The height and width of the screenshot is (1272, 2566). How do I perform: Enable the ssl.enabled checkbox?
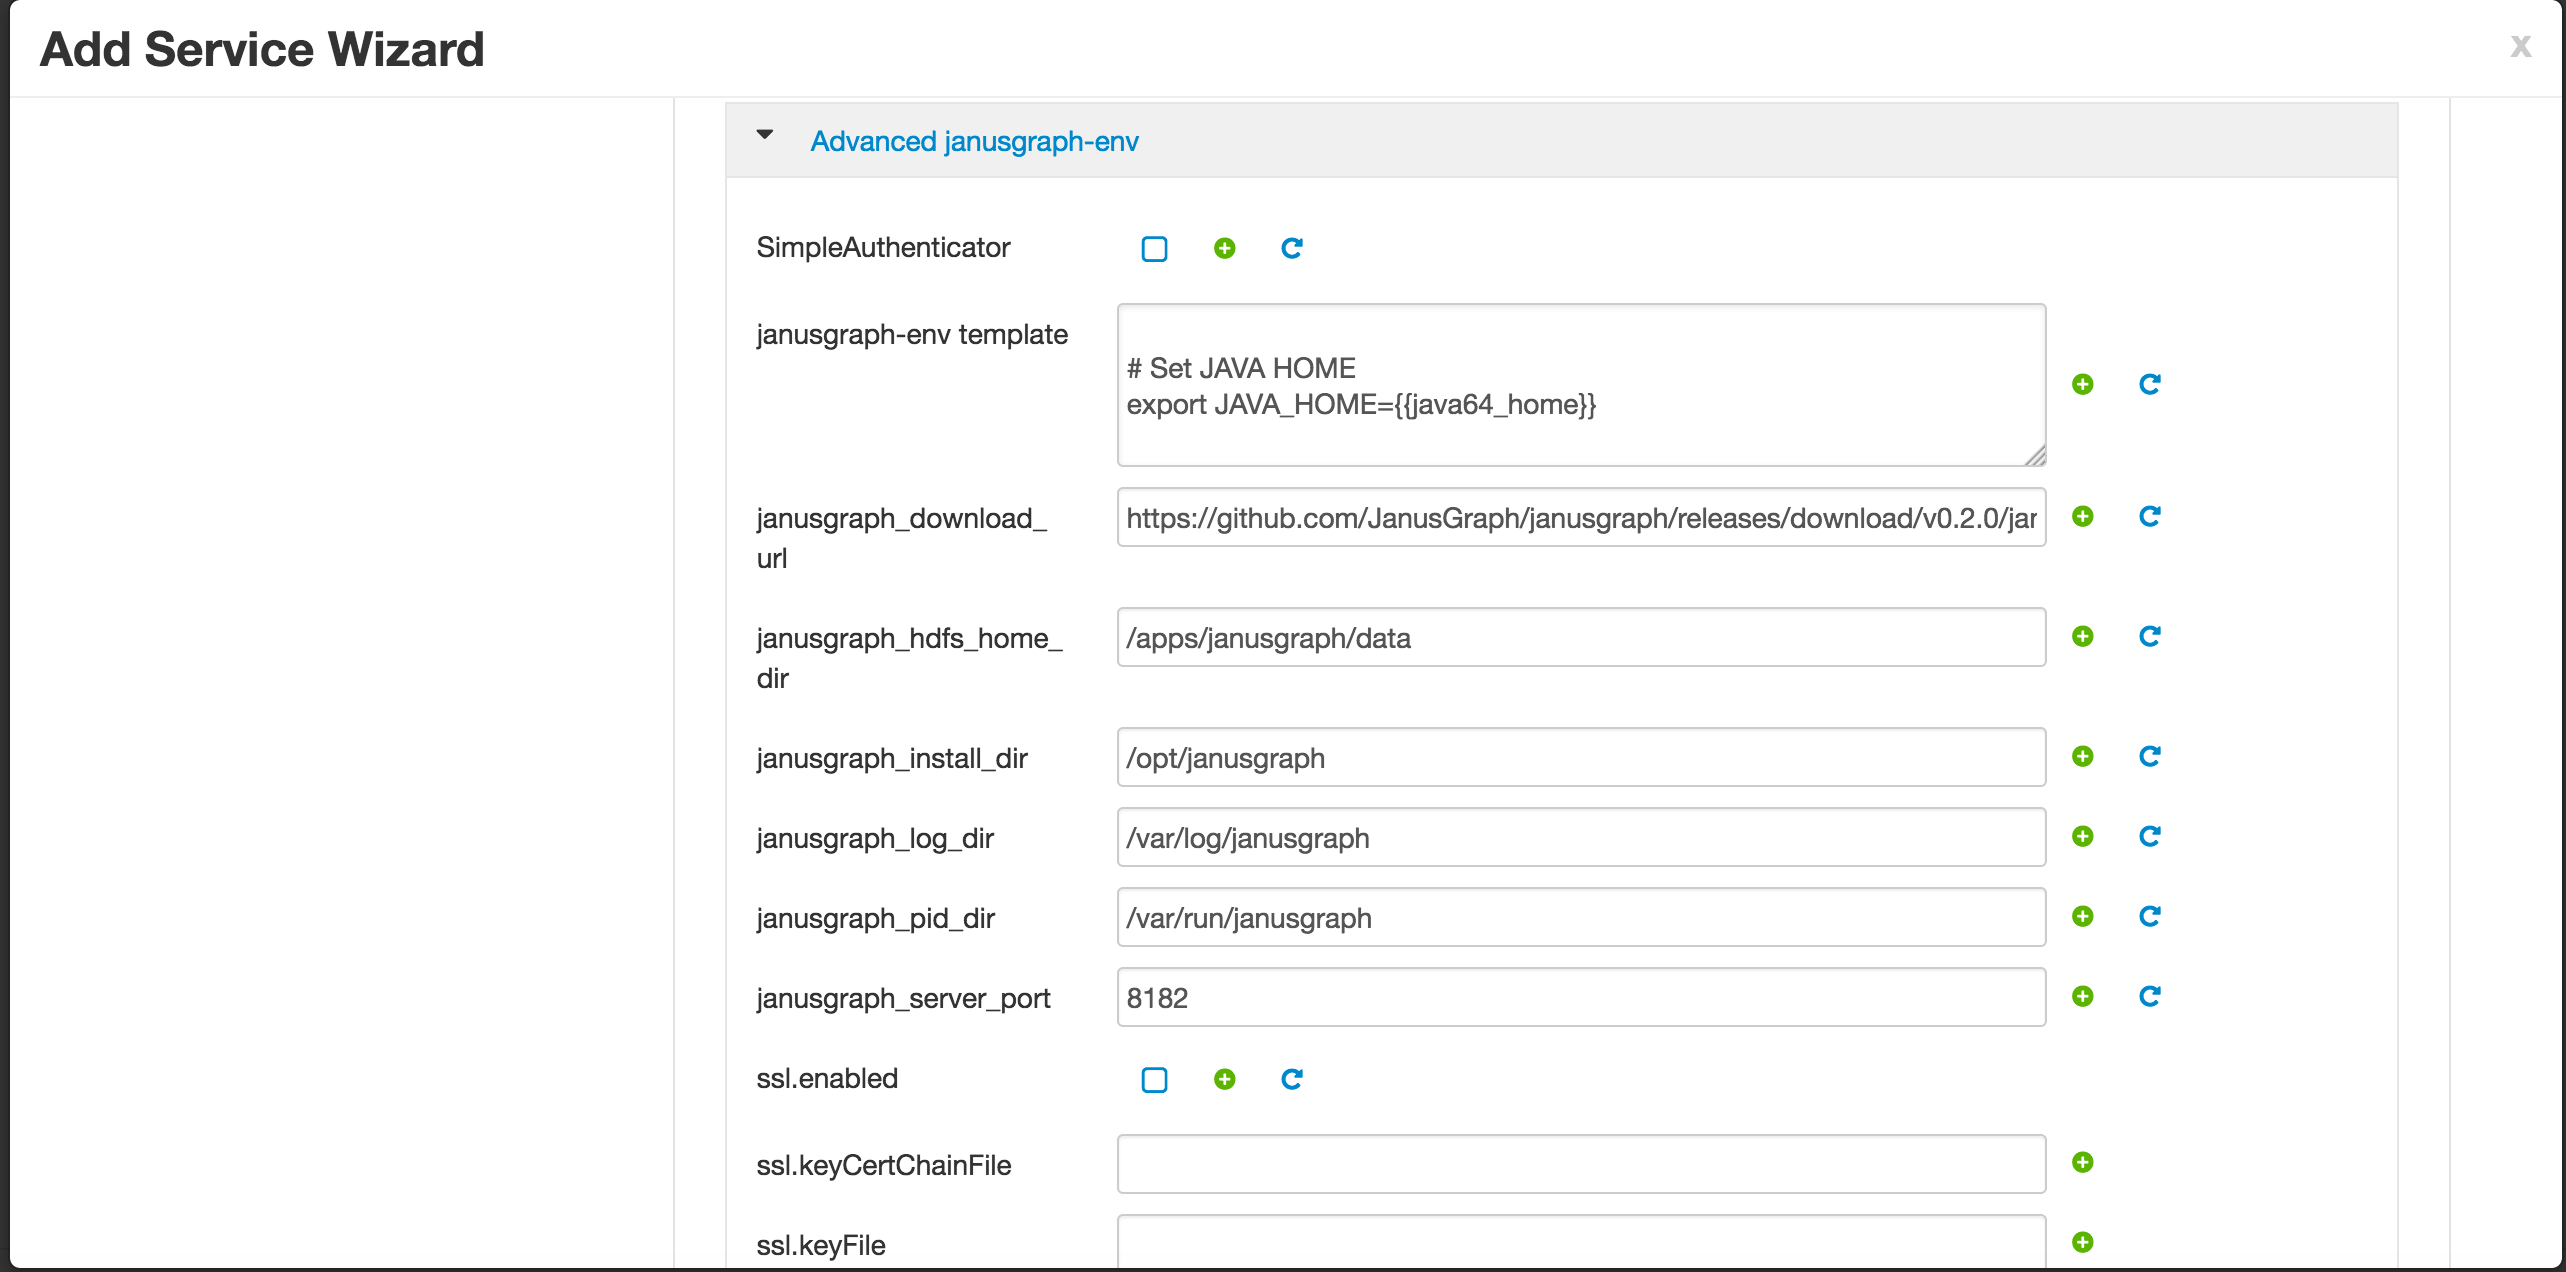pos(1154,1080)
